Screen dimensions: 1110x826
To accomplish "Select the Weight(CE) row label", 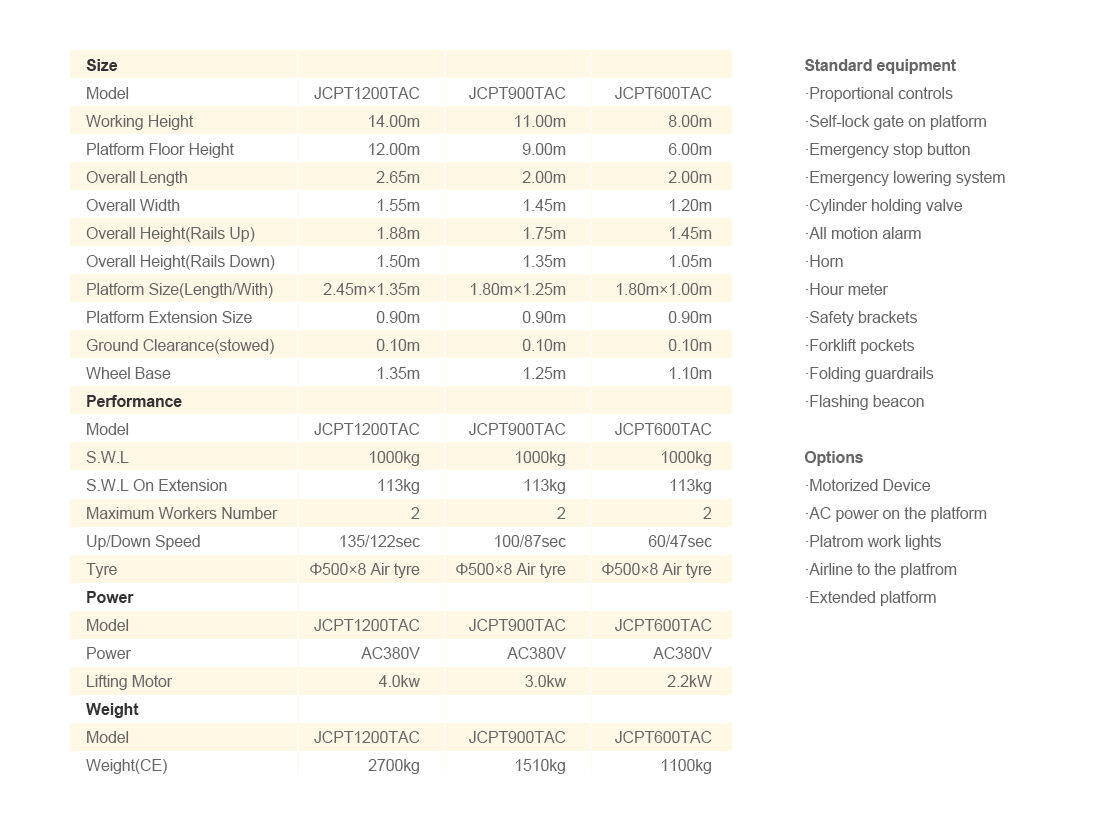I will point(127,765).
